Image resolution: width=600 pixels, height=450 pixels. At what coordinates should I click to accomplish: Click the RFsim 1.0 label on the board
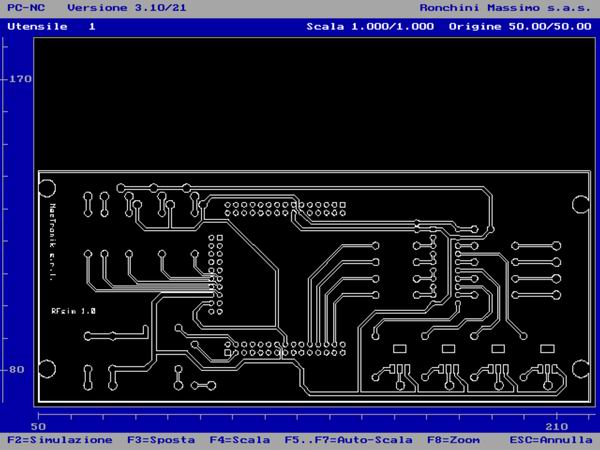[x=73, y=311]
